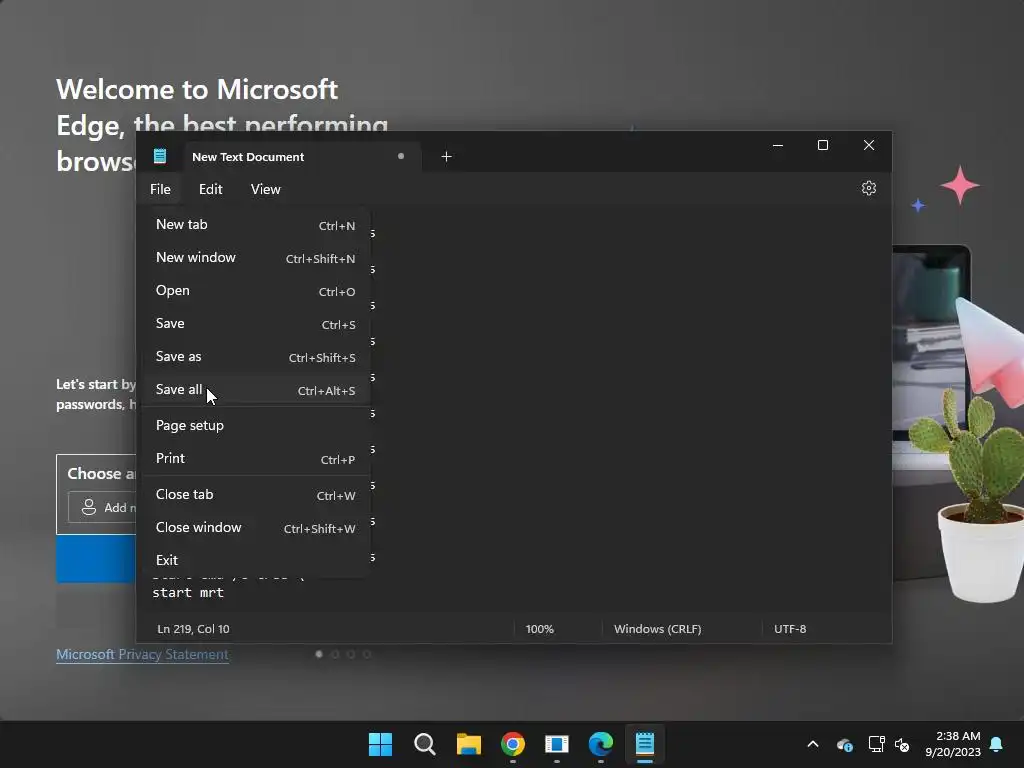The height and width of the screenshot is (768, 1024).
Task: Click the UTF-8 encoding indicator
Action: pyautogui.click(x=790, y=629)
